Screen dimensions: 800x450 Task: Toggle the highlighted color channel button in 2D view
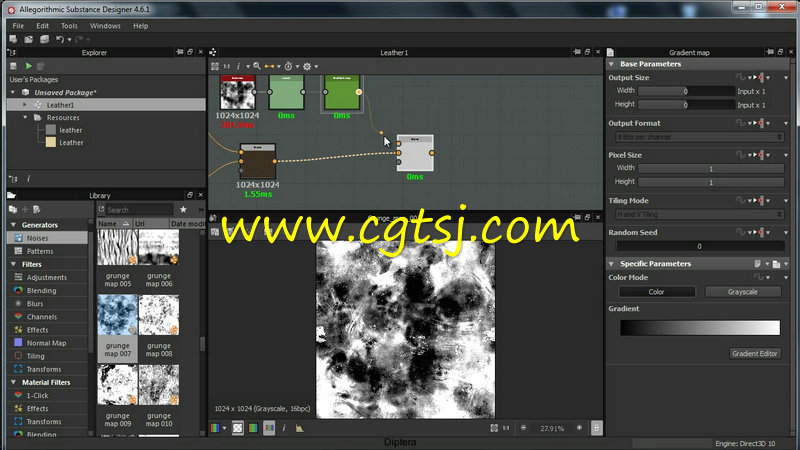(269, 428)
